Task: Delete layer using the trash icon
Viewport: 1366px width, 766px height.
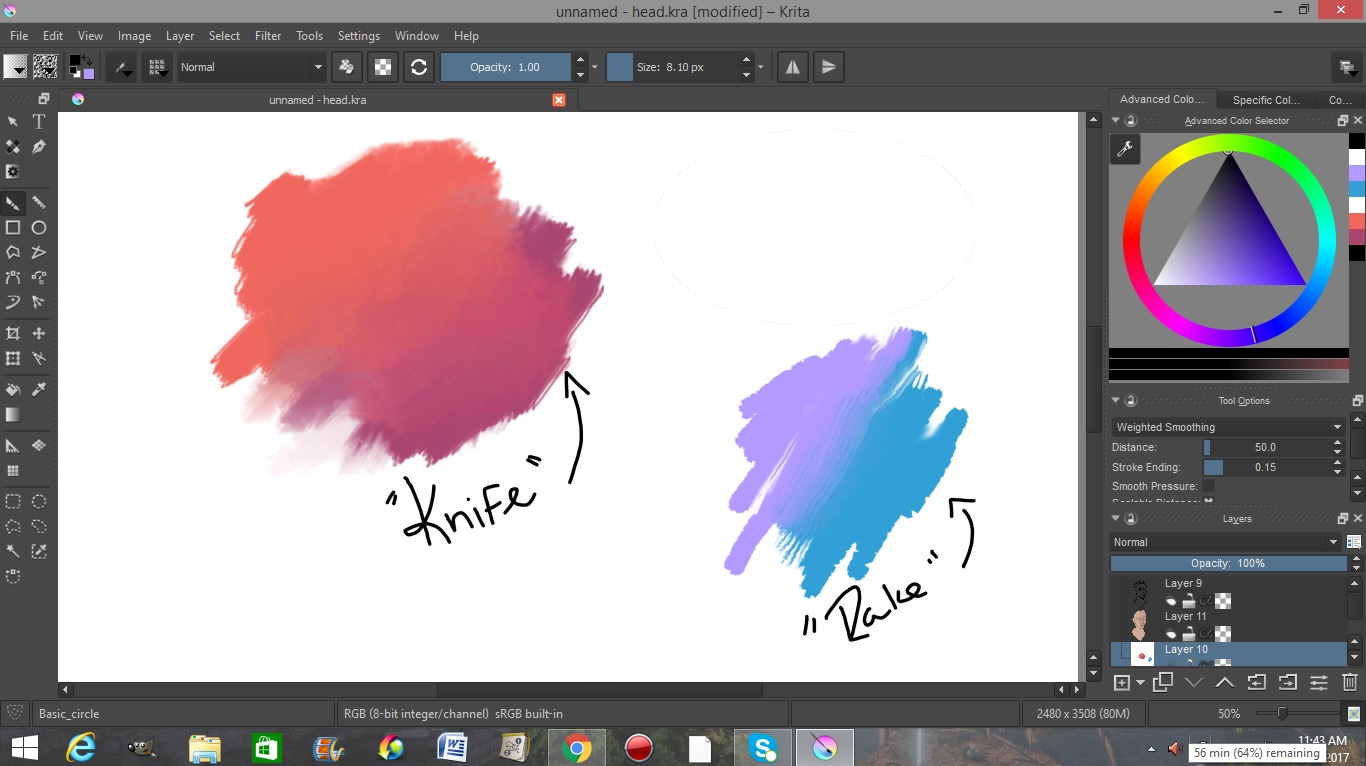Action: pyautogui.click(x=1350, y=682)
